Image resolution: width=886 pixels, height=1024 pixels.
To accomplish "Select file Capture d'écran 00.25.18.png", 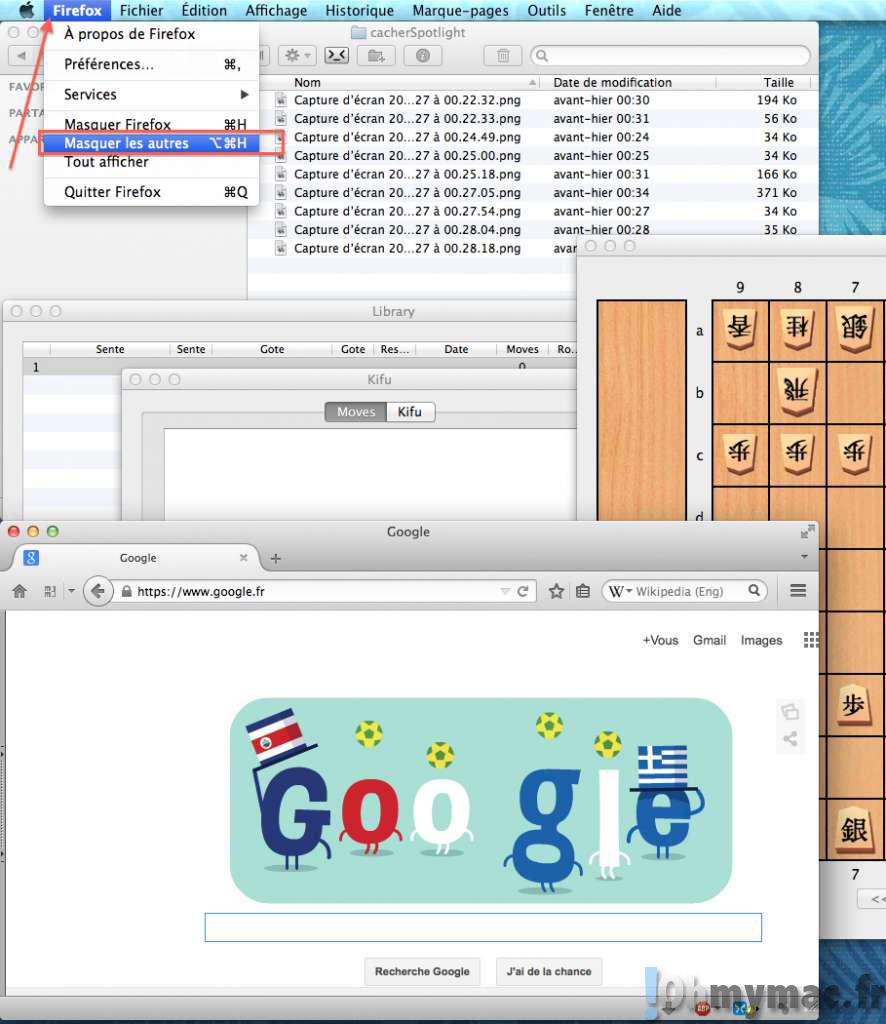I will coord(407,174).
